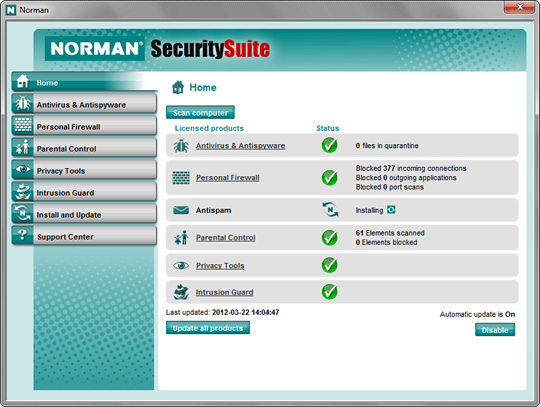
Task: Click the spy icon of Intrusion Guard sidebar item
Action: coord(23,191)
